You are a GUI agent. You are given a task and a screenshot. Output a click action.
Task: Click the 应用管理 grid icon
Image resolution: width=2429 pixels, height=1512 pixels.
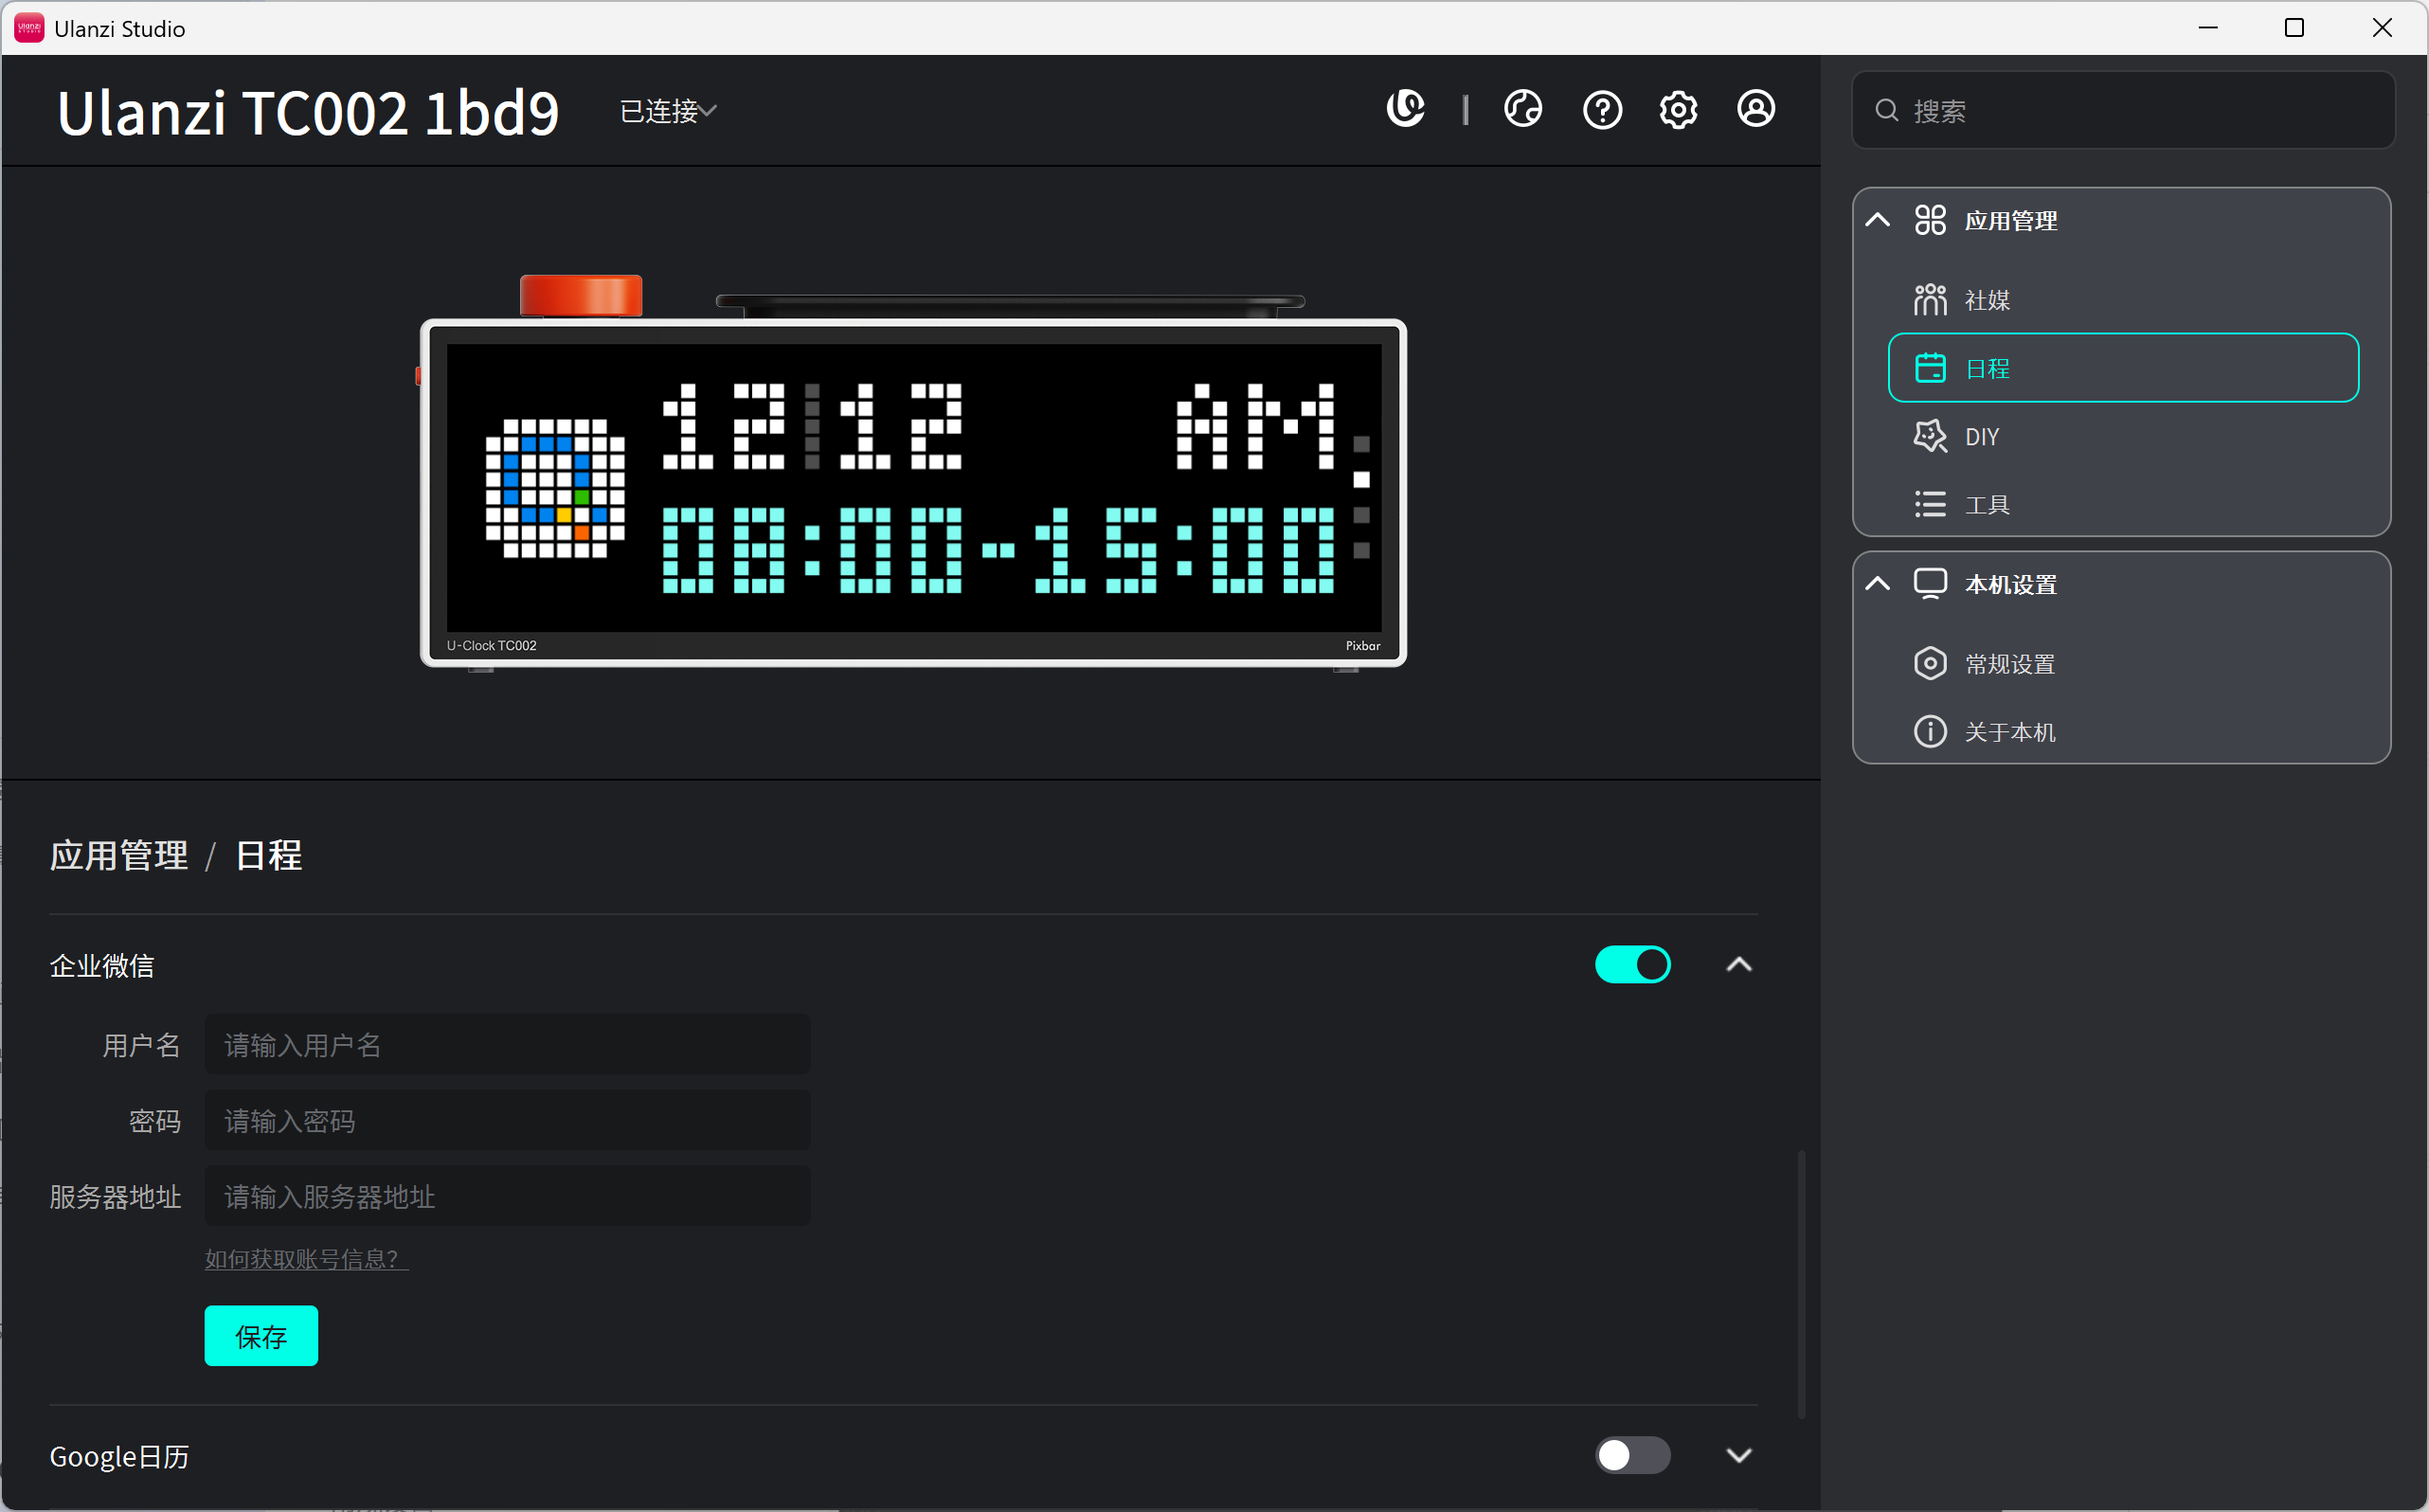[x=1930, y=220]
